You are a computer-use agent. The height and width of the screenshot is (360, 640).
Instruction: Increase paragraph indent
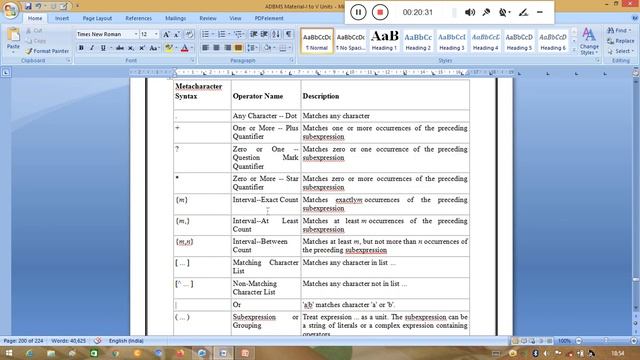click(x=264, y=34)
